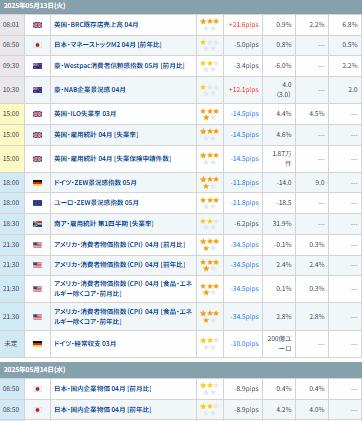Open the 豪・Westpac消費者信頼感指数 05月 link
This screenshot has width=363, height=421.
(119, 66)
